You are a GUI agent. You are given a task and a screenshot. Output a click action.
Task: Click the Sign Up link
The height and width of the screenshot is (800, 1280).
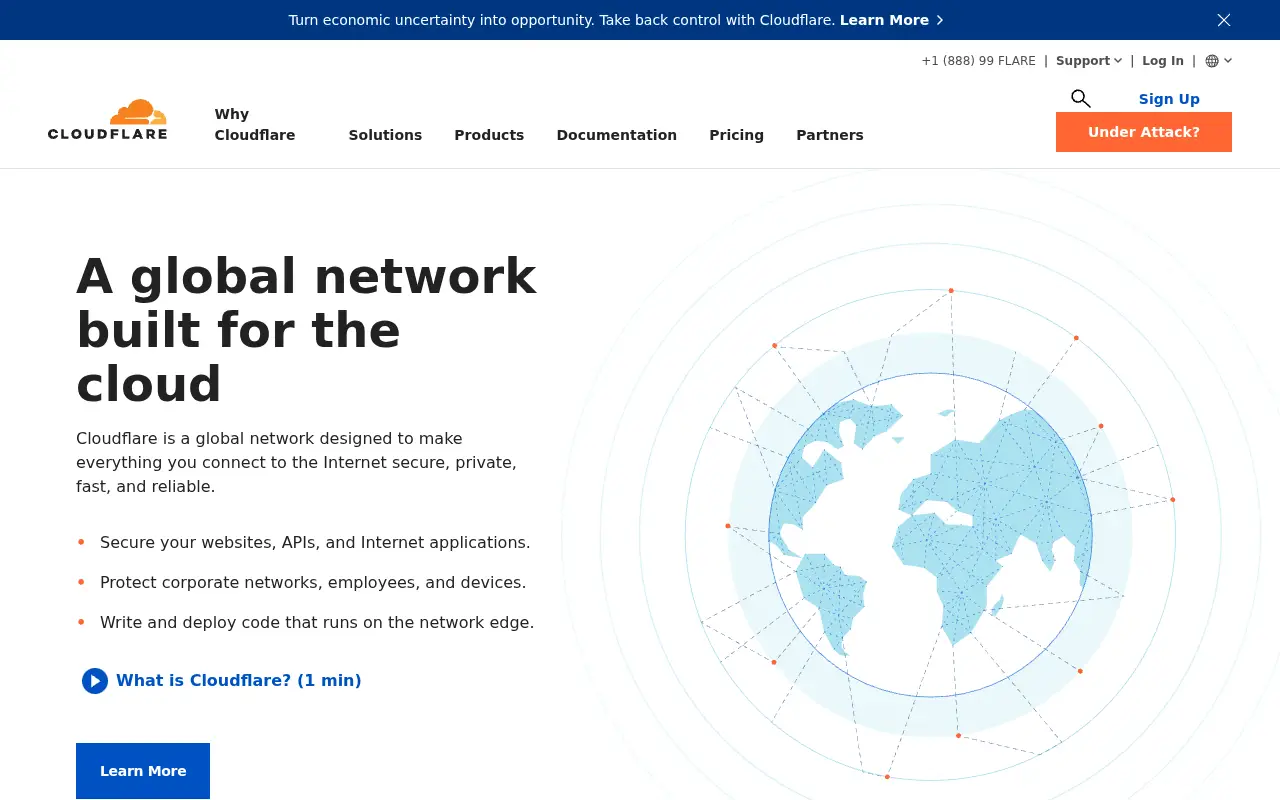tap(1169, 99)
